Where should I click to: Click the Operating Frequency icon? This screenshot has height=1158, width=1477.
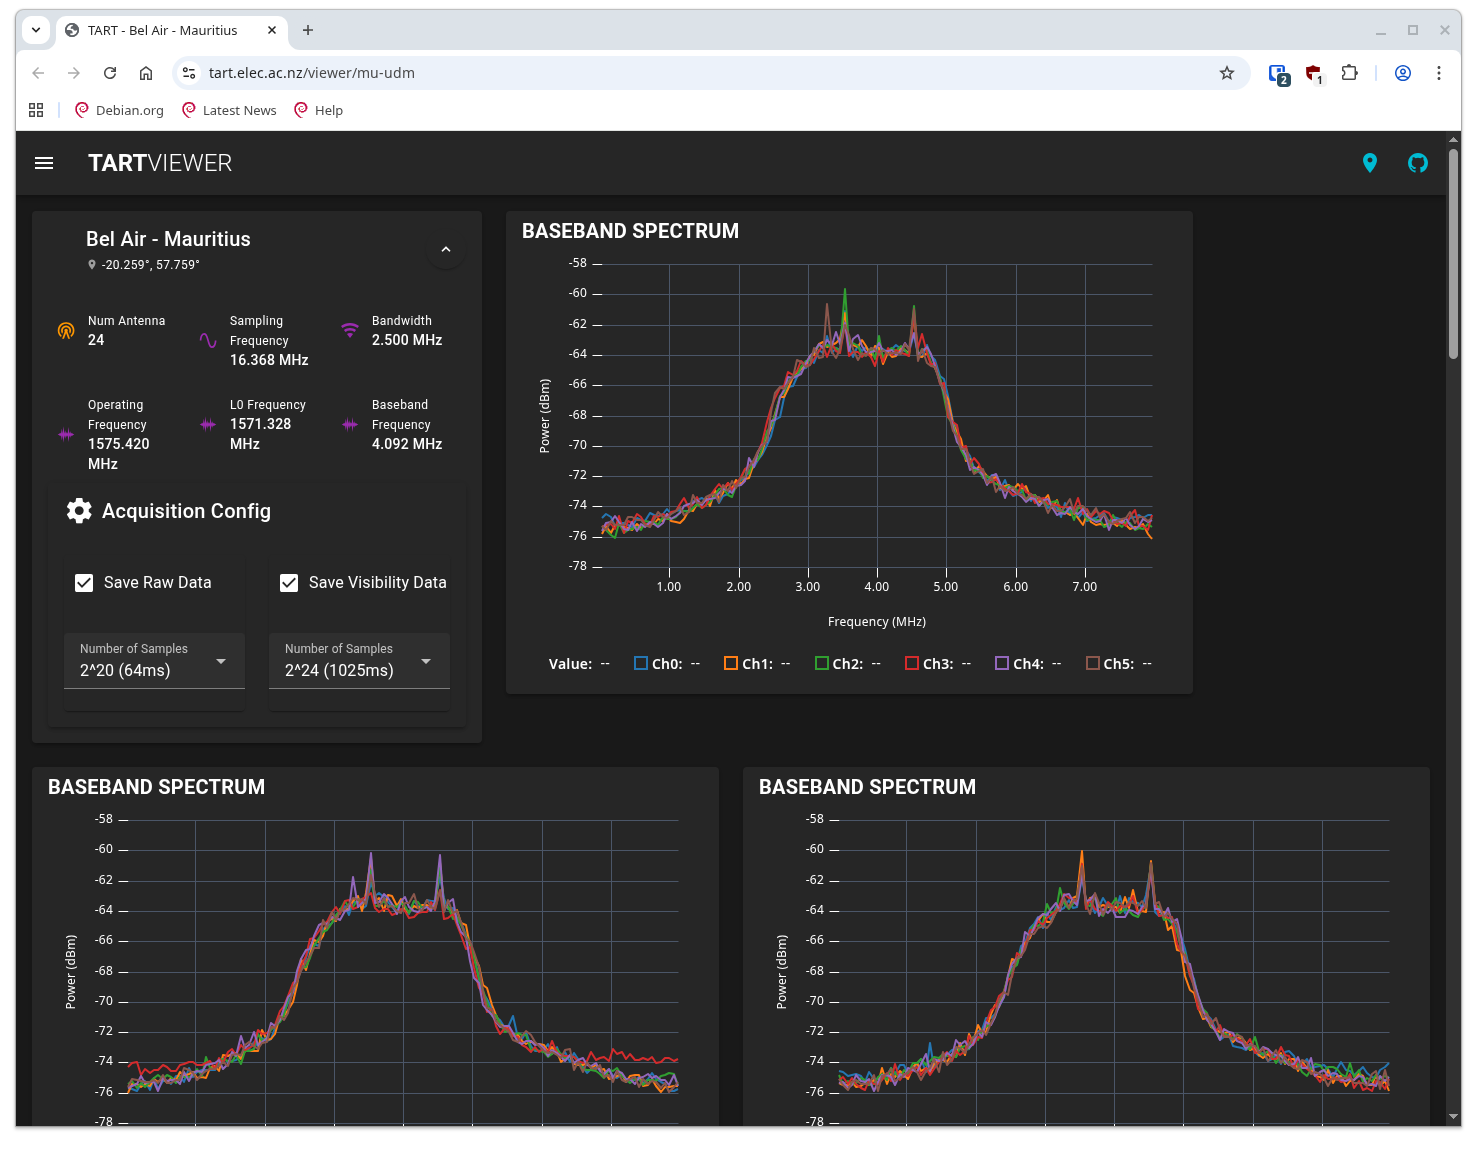pos(66,434)
